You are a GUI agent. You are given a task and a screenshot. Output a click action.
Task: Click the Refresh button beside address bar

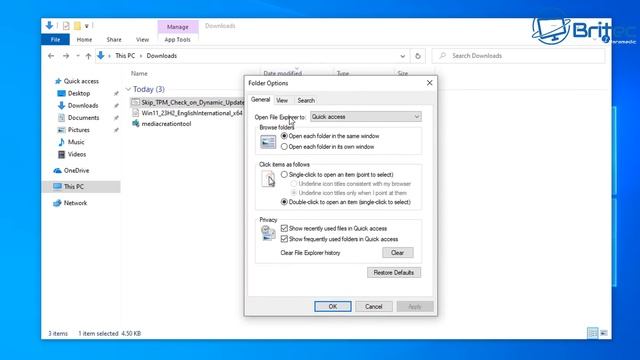tap(418, 56)
